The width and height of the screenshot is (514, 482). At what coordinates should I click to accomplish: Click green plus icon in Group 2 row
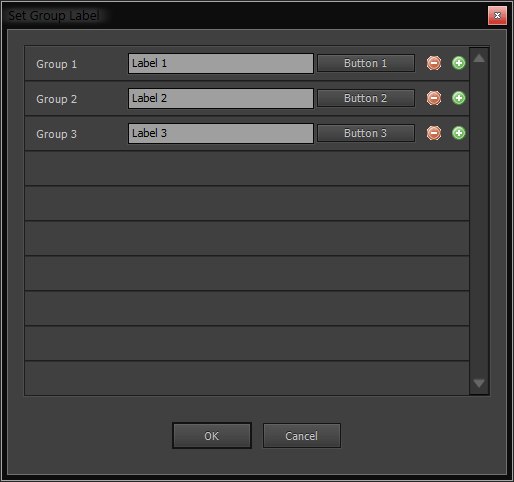click(459, 98)
